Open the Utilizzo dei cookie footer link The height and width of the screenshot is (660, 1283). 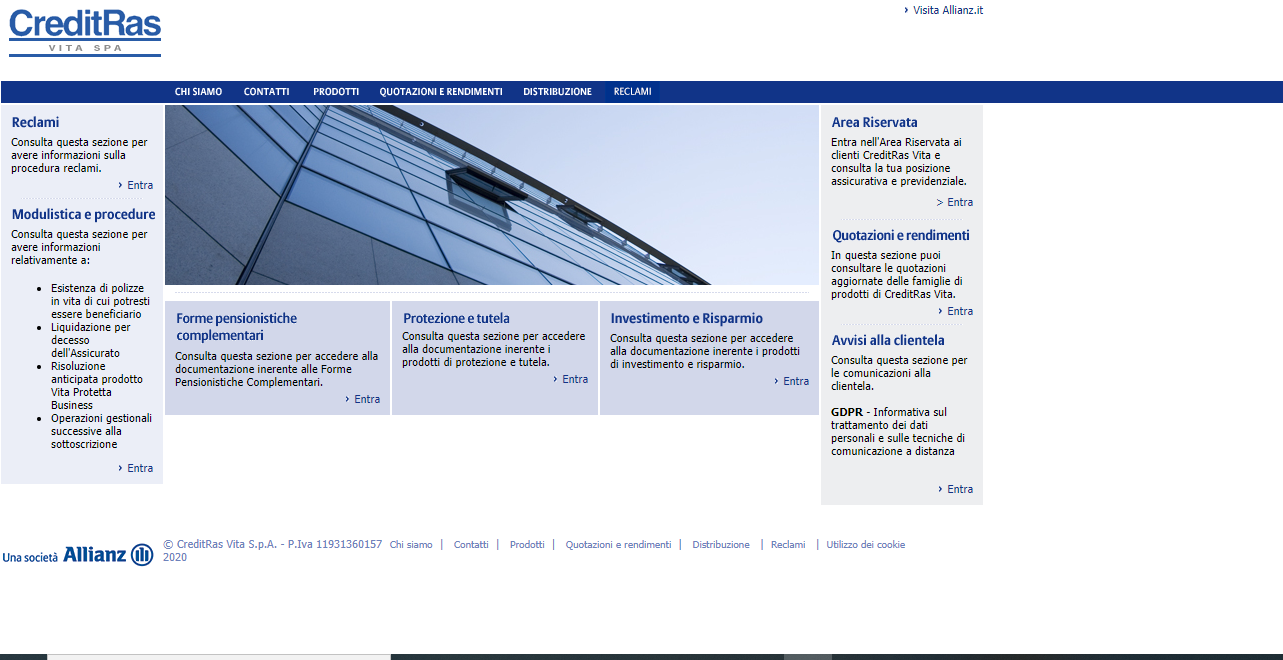coord(865,545)
